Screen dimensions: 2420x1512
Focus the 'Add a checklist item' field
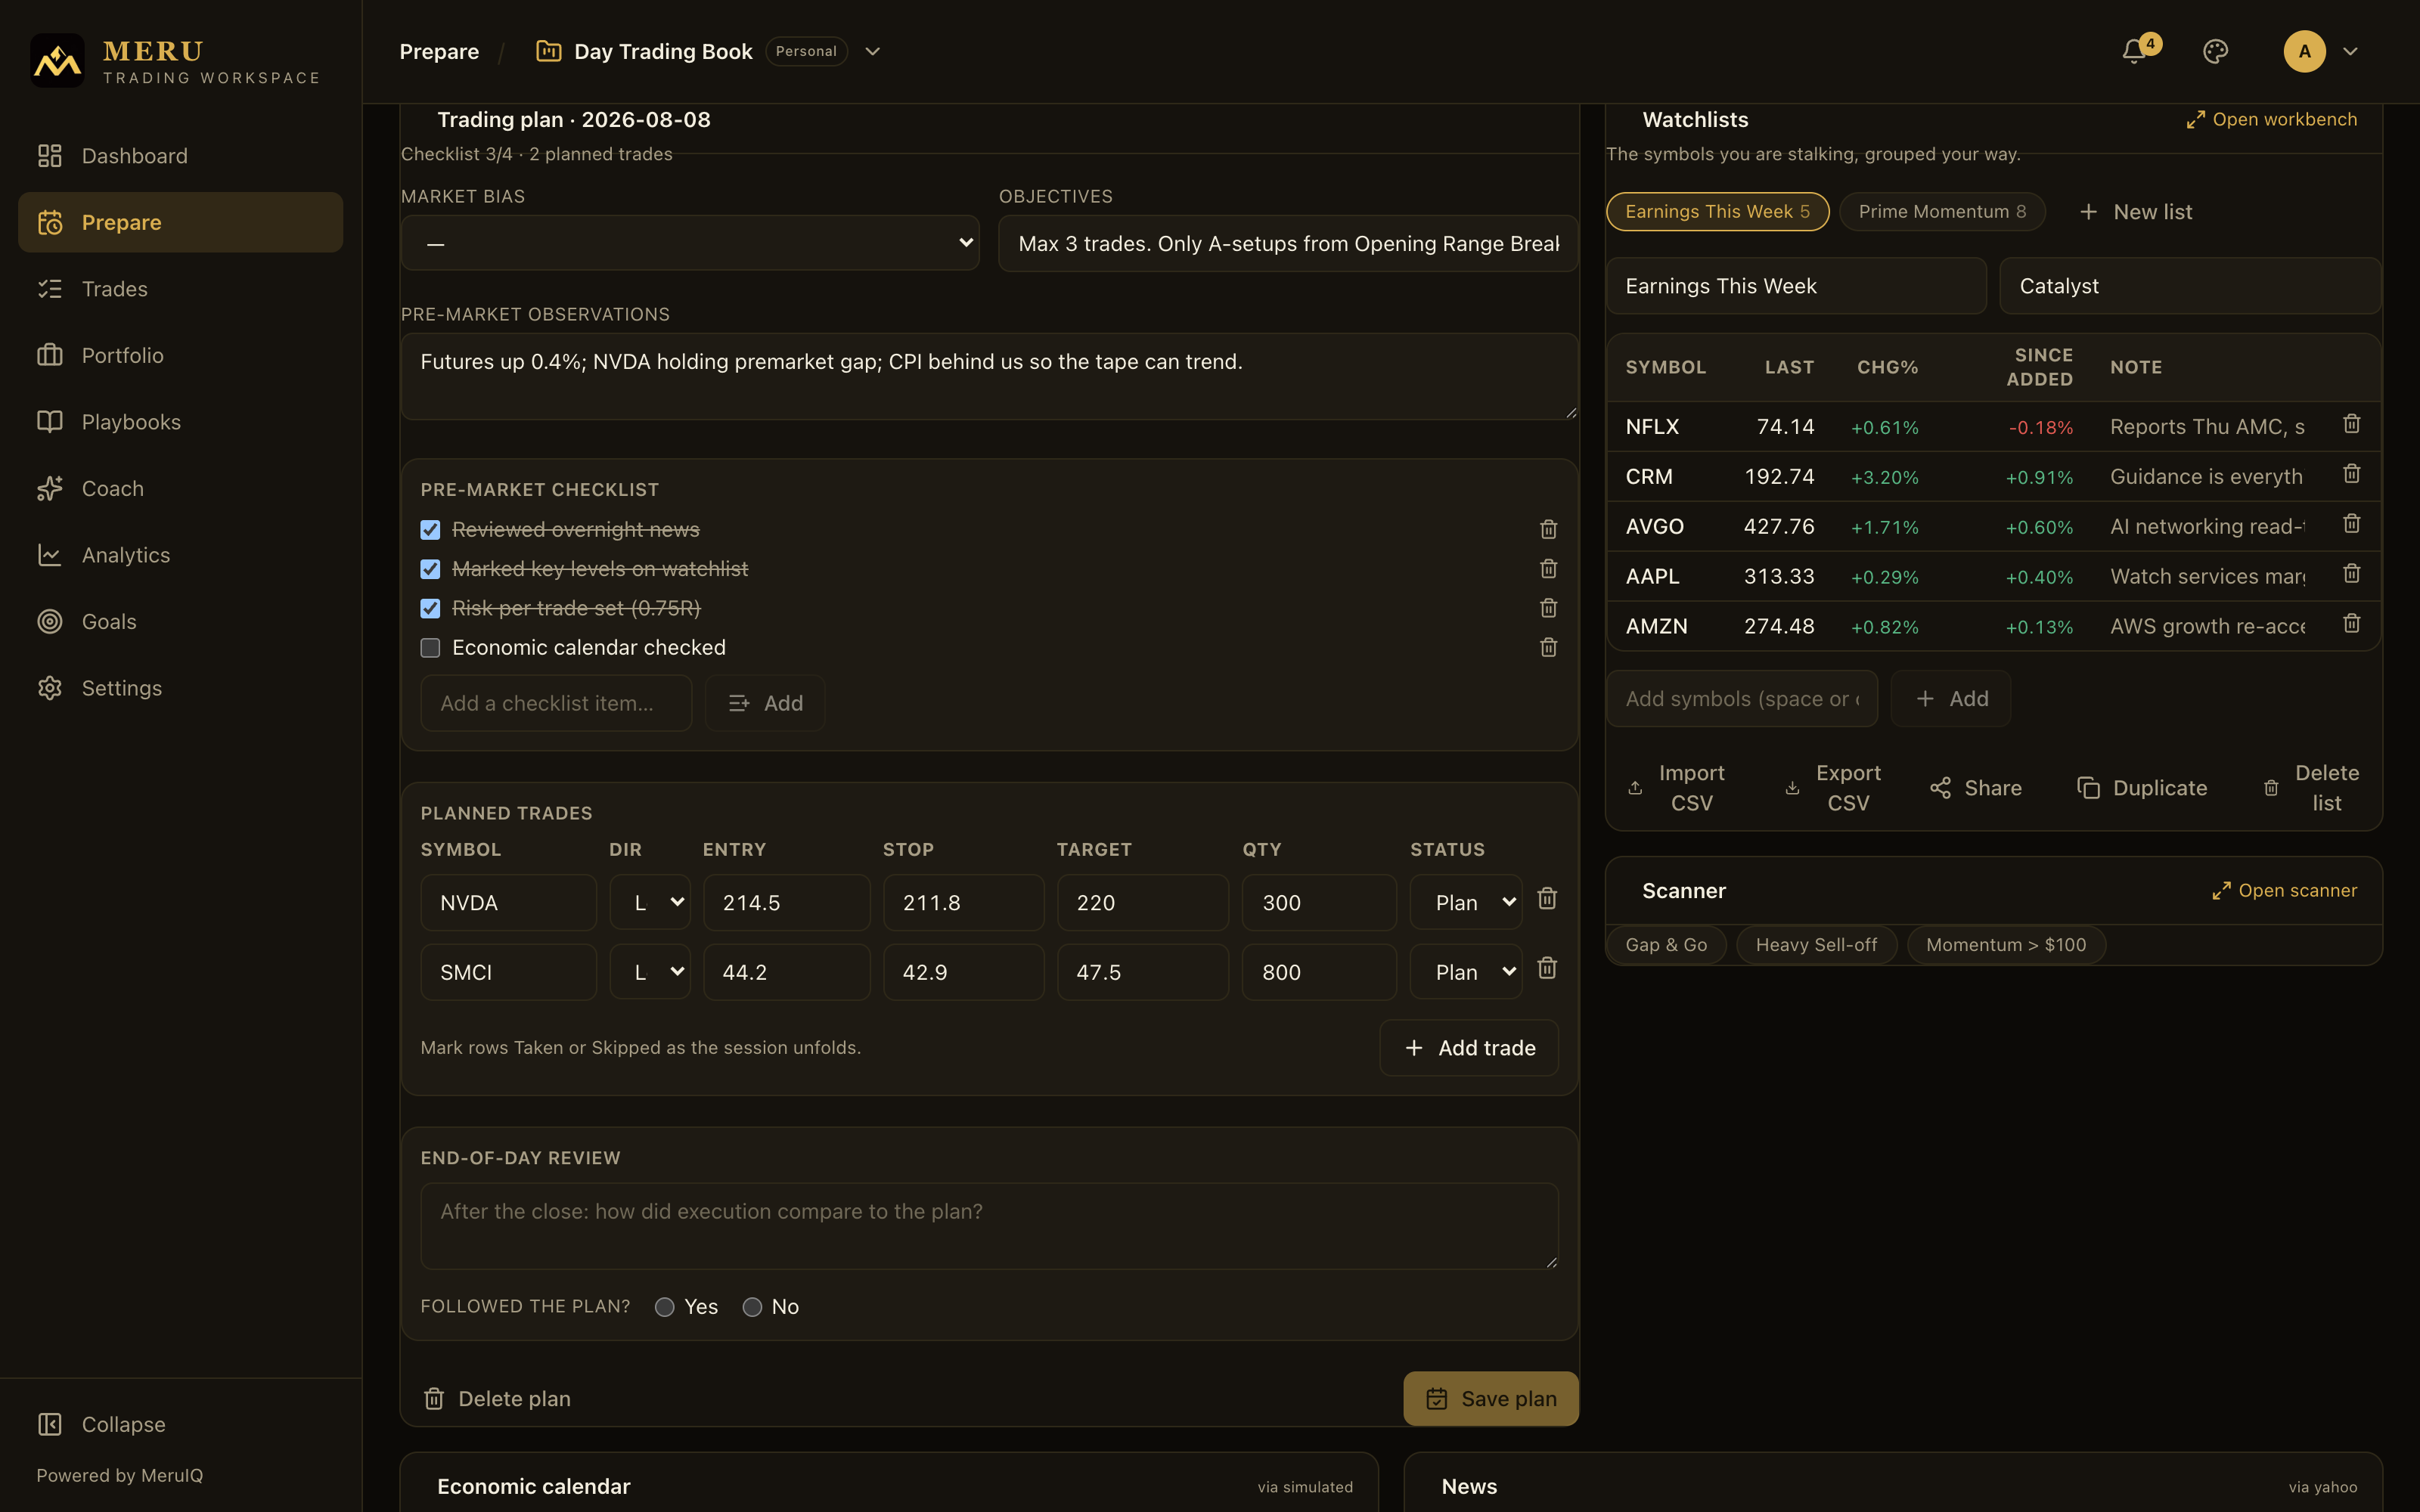point(556,703)
